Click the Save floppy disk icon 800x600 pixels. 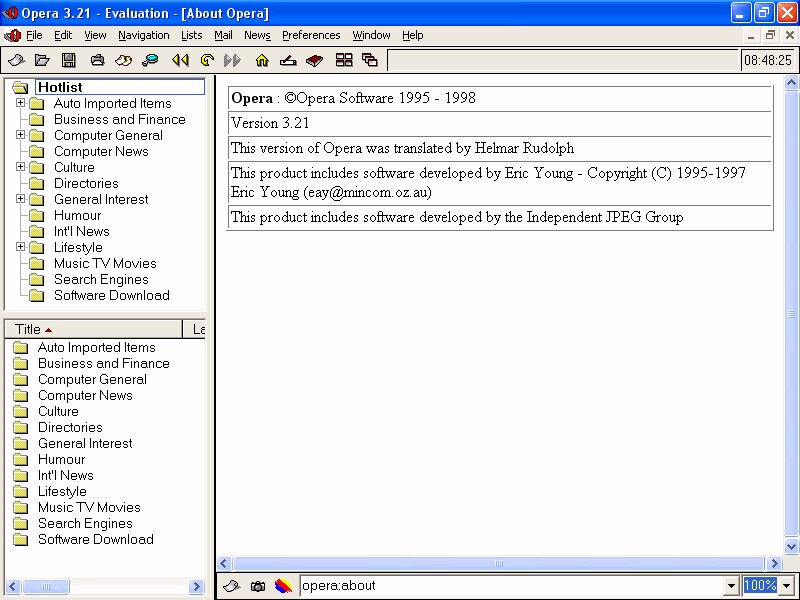click(68, 60)
